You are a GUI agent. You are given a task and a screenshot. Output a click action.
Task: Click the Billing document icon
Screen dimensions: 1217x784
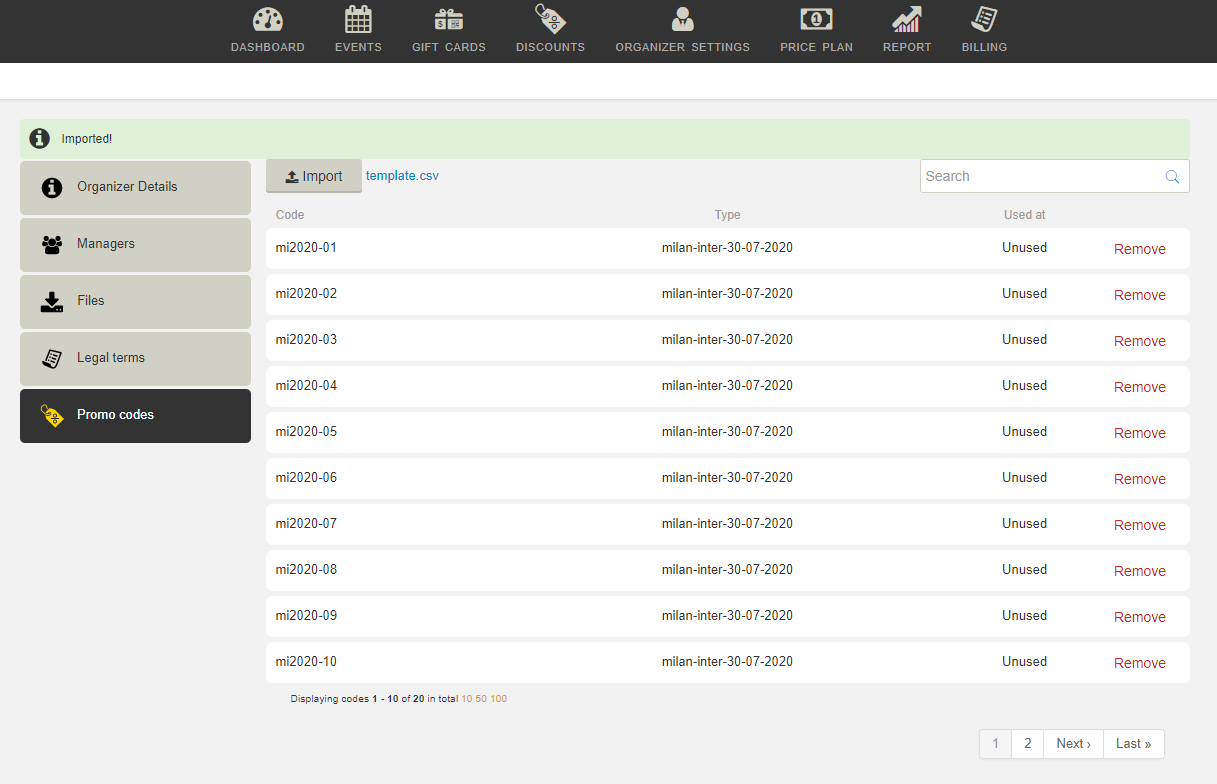click(984, 19)
